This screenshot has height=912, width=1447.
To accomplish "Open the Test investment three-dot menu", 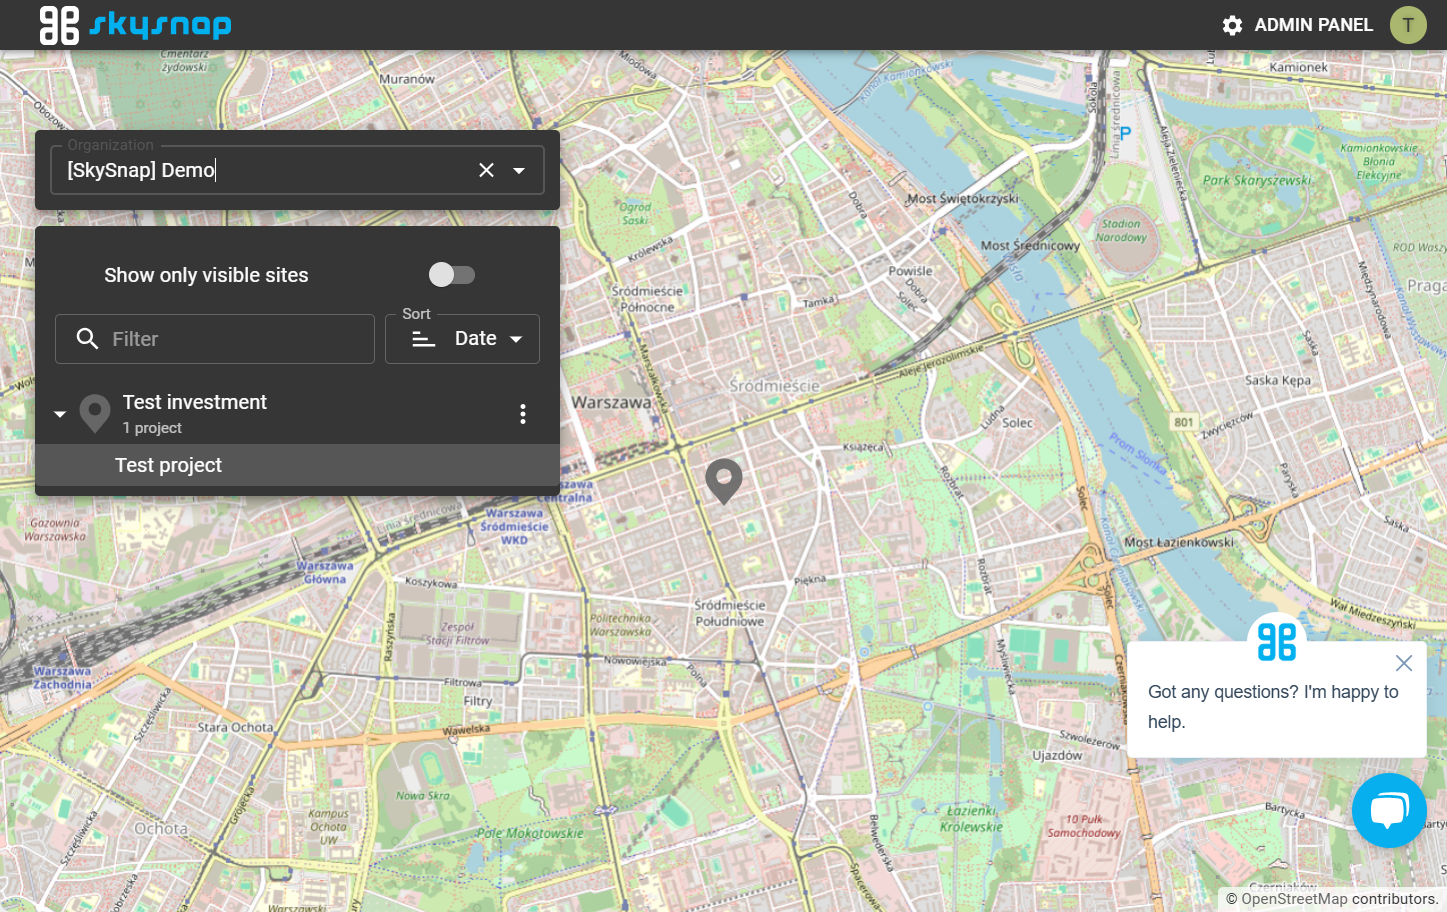I will (x=523, y=414).
